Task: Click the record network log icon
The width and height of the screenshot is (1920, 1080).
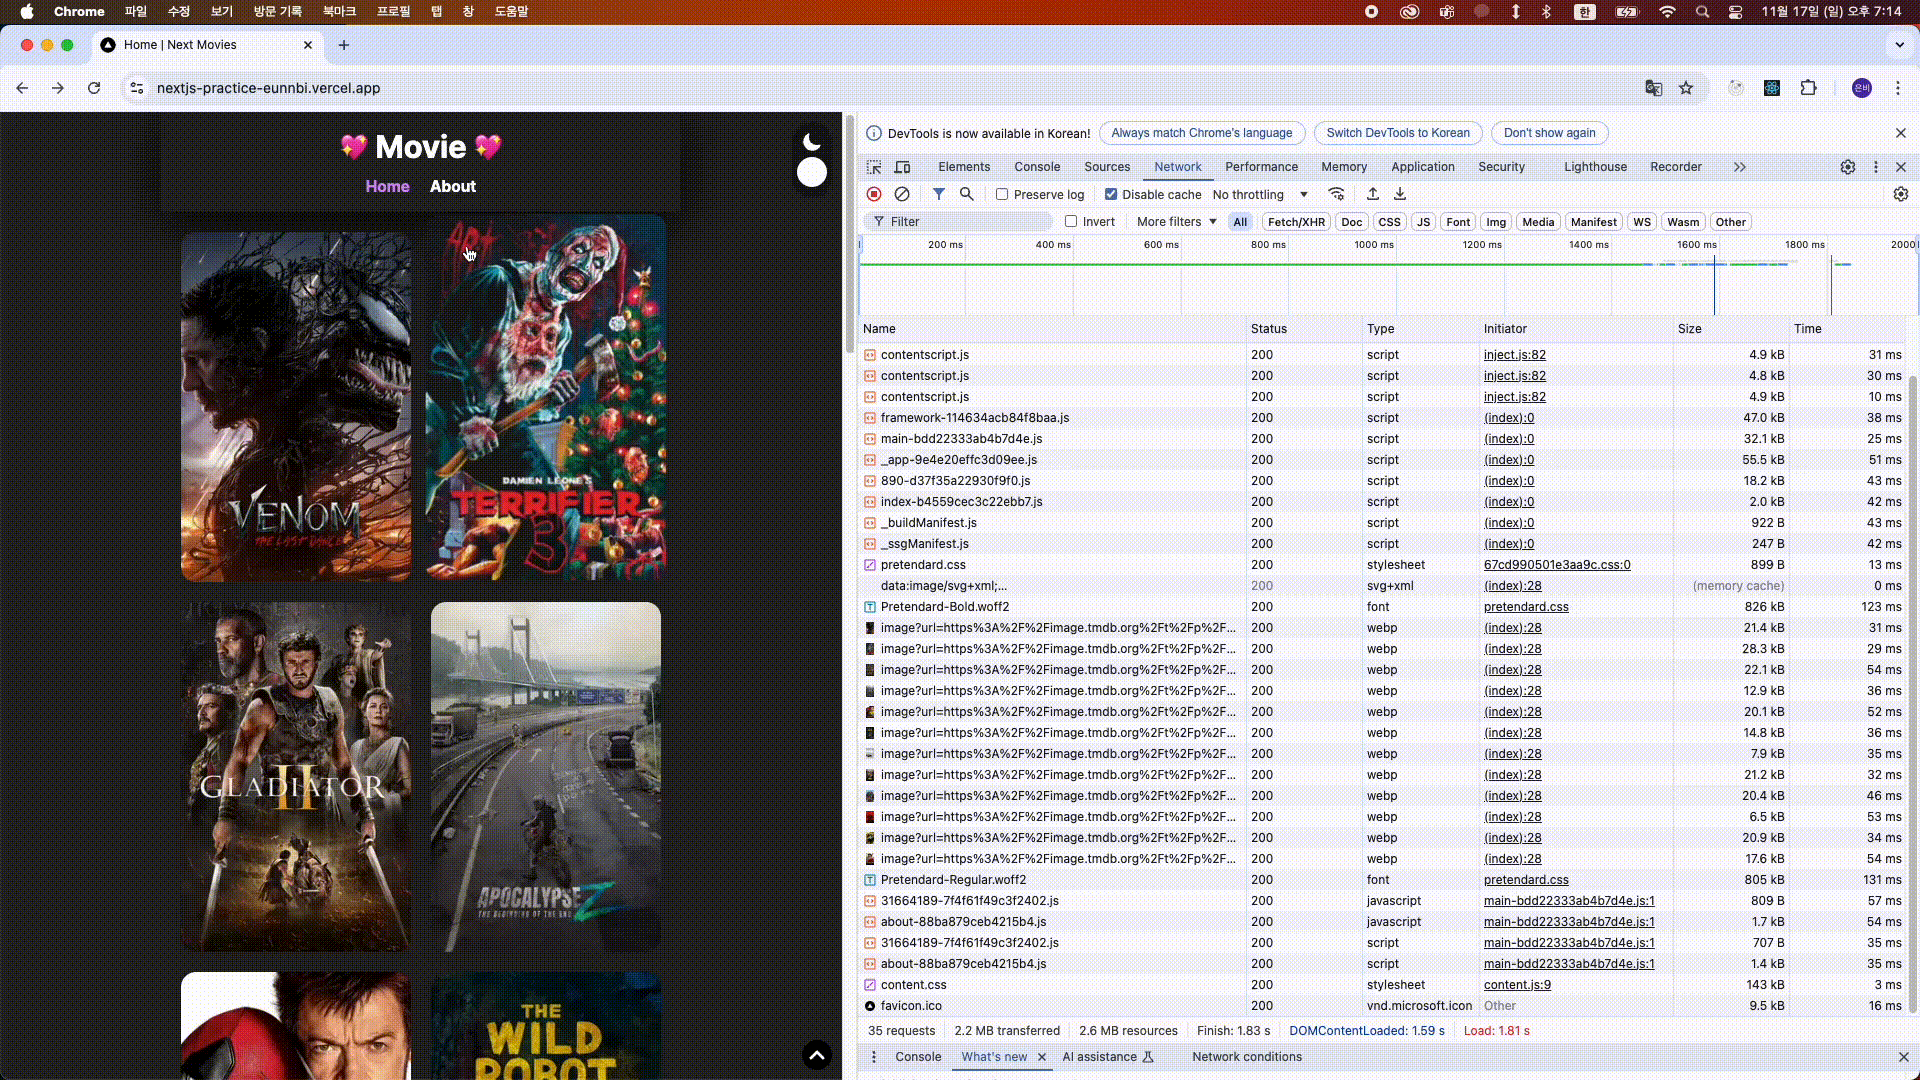Action: (x=874, y=194)
